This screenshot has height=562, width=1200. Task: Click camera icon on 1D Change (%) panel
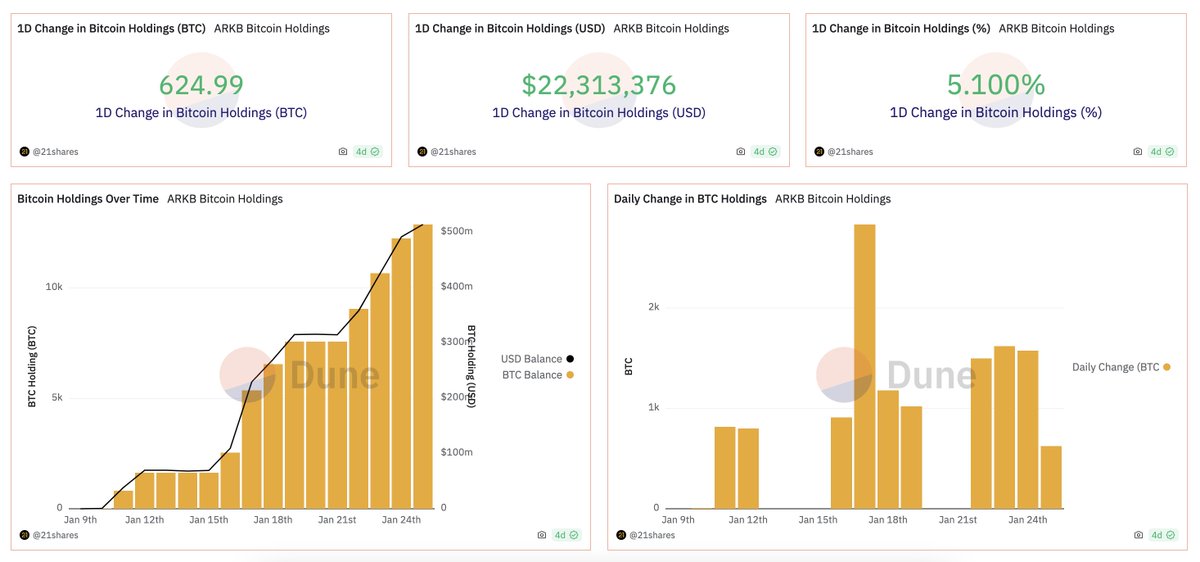tap(1137, 152)
